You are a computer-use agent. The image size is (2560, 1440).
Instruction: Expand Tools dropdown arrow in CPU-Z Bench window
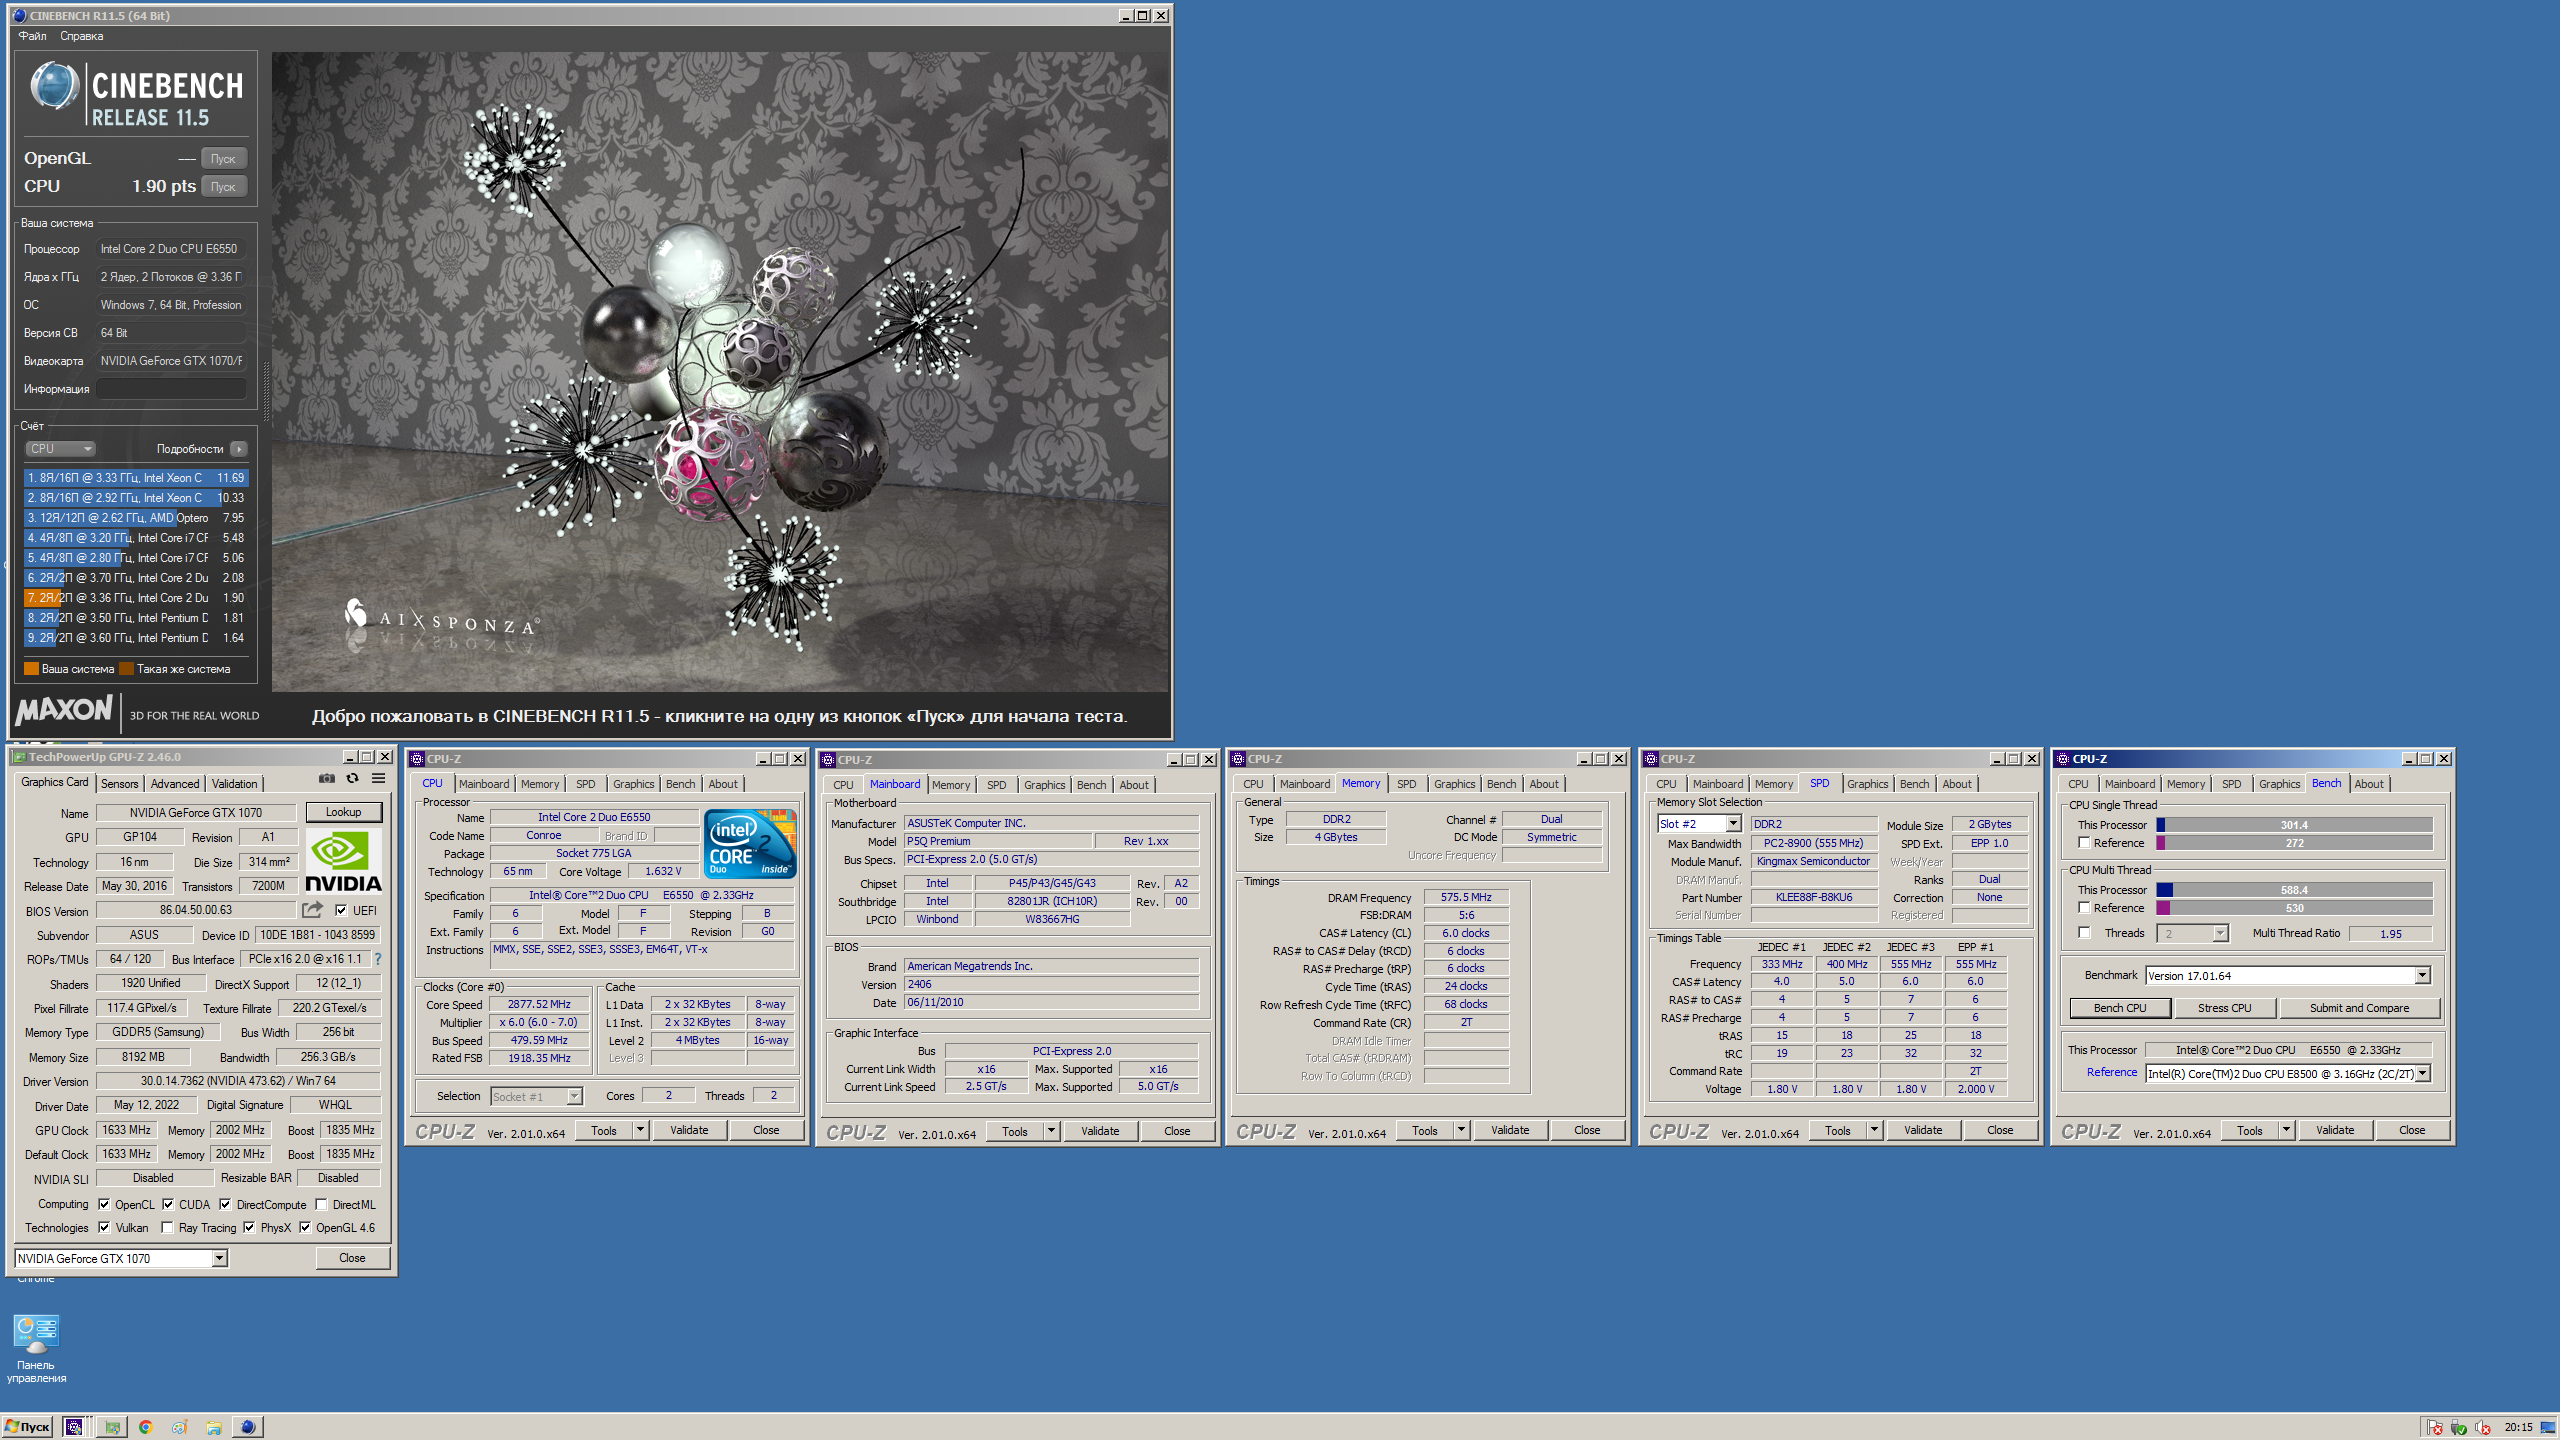tap(2285, 1130)
